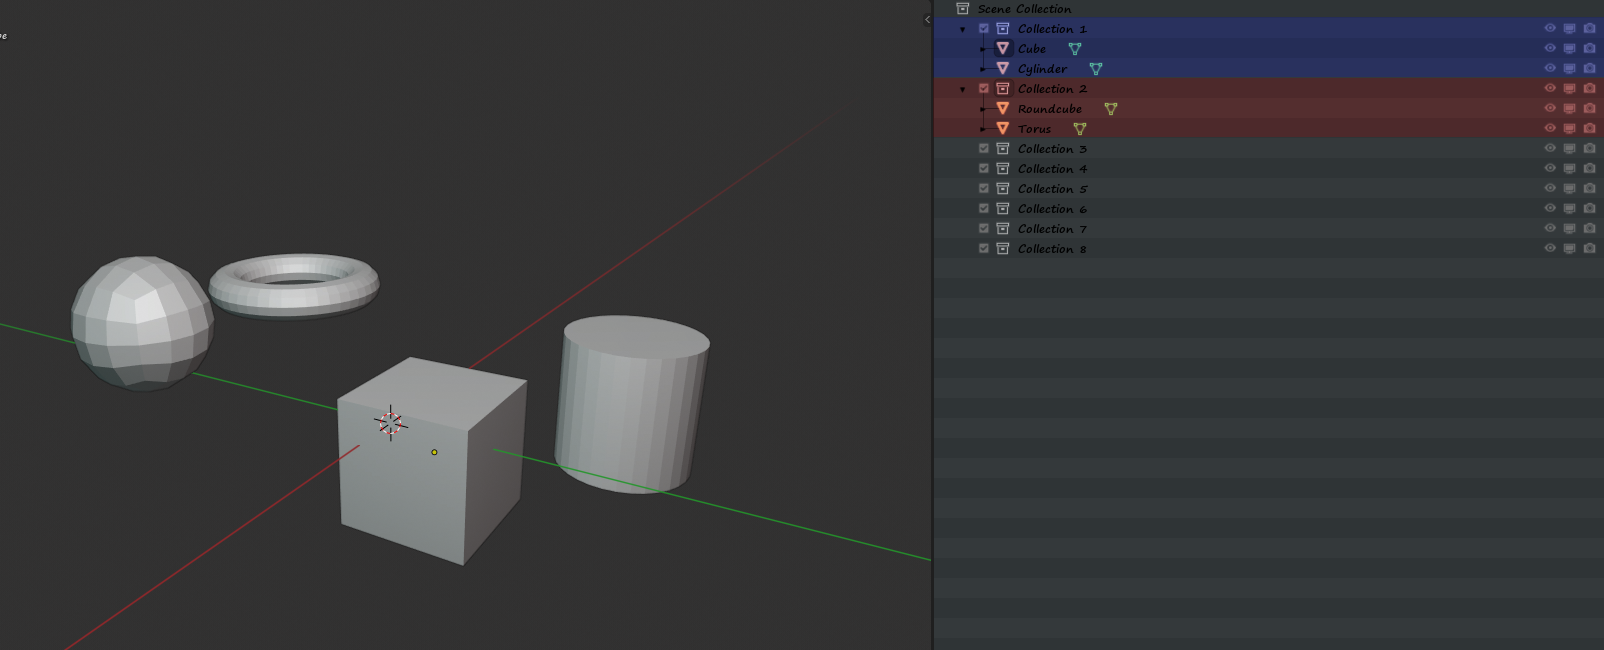Expand the Cube row's child arrow
The width and height of the screenshot is (1604, 650).
click(983, 48)
